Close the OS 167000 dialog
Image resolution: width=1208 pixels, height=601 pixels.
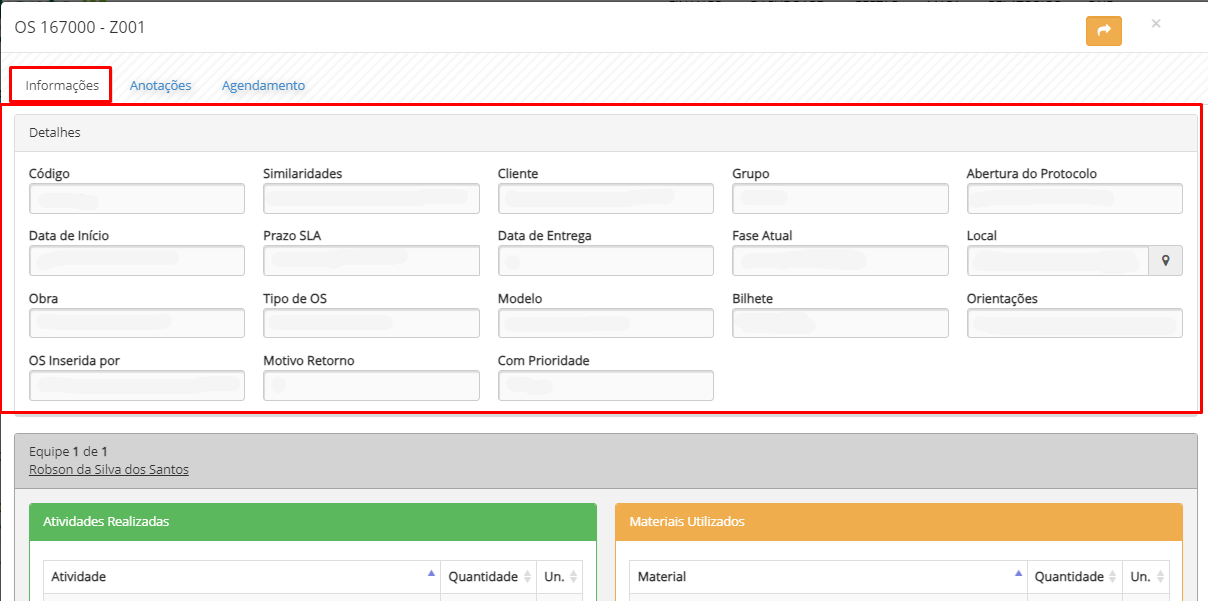(1156, 24)
